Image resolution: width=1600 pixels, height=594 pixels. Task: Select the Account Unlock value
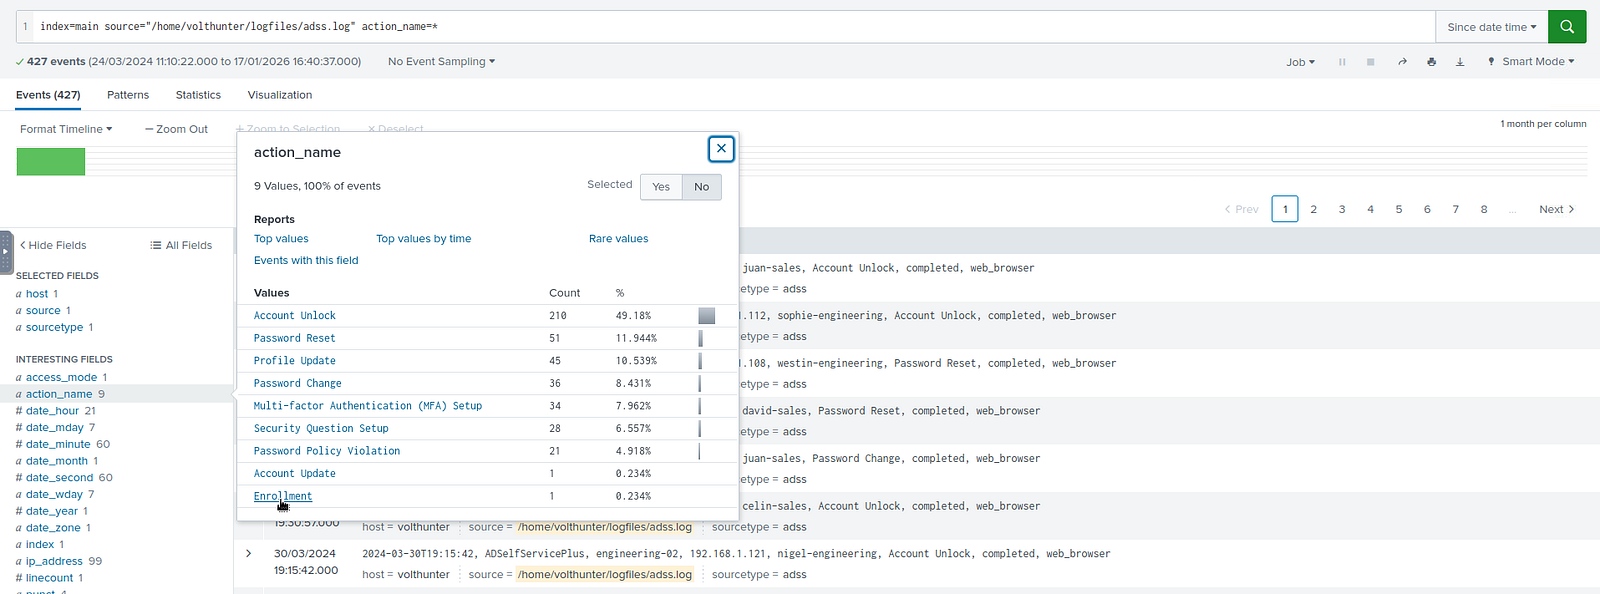[294, 316]
